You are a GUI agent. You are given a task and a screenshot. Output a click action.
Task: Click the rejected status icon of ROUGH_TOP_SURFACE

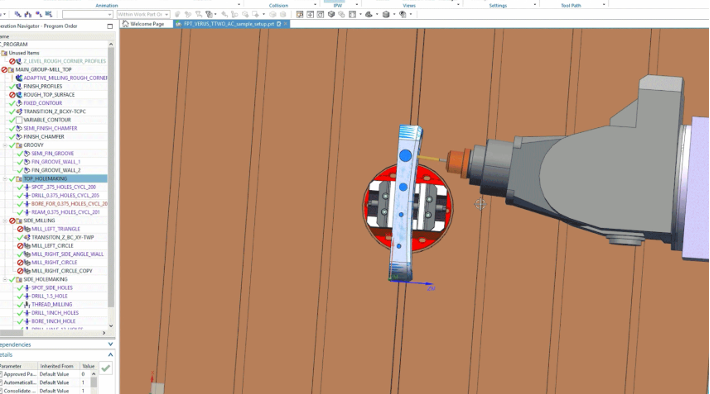click(12, 95)
